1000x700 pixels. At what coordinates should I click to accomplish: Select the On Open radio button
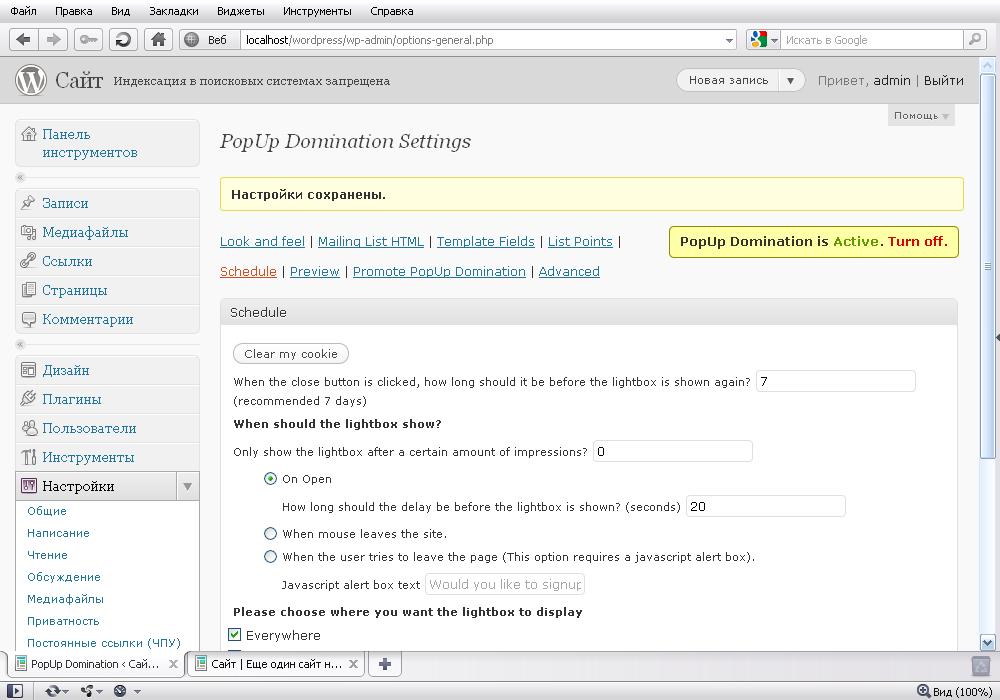(x=270, y=479)
